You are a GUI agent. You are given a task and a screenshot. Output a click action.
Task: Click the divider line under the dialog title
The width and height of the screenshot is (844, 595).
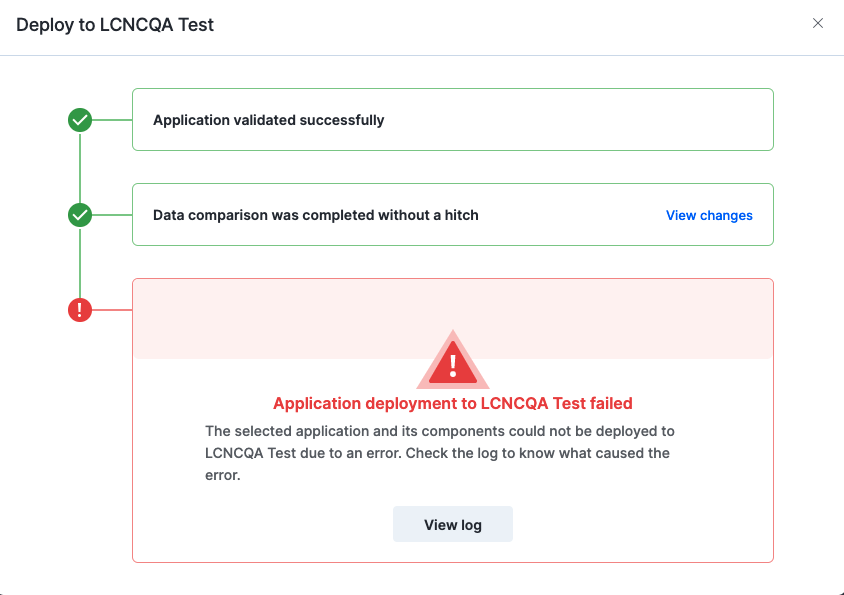click(x=422, y=55)
